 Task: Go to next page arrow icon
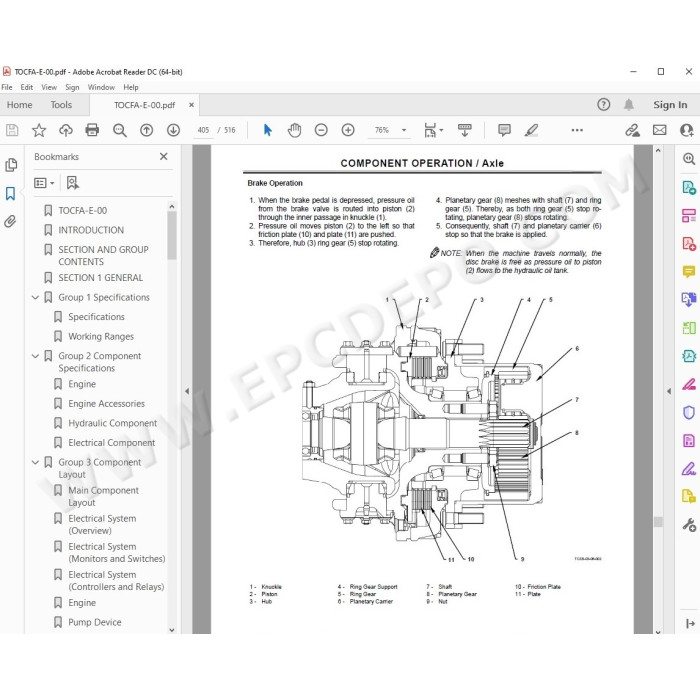tap(173, 130)
